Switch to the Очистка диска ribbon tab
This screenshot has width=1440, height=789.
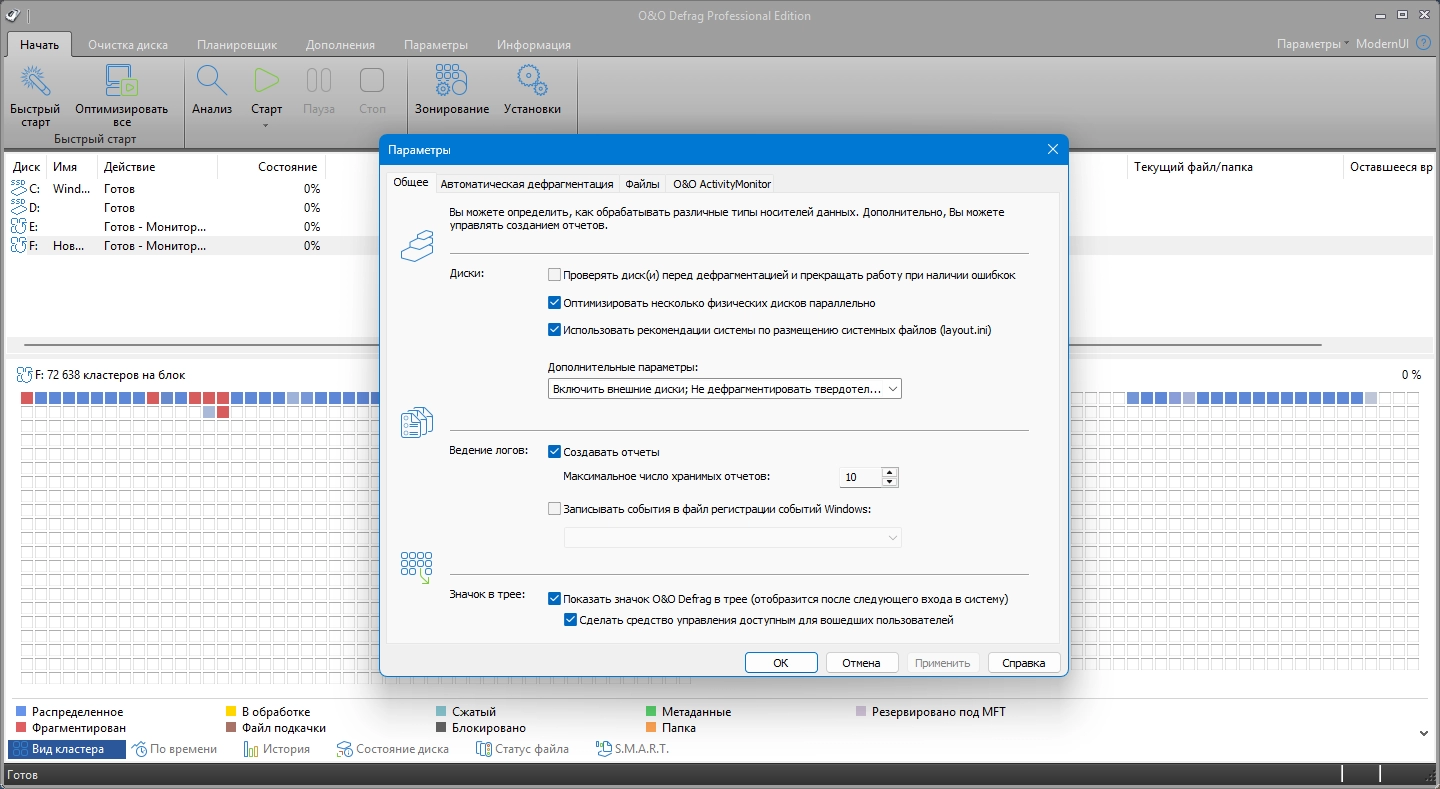pyautogui.click(x=128, y=44)
